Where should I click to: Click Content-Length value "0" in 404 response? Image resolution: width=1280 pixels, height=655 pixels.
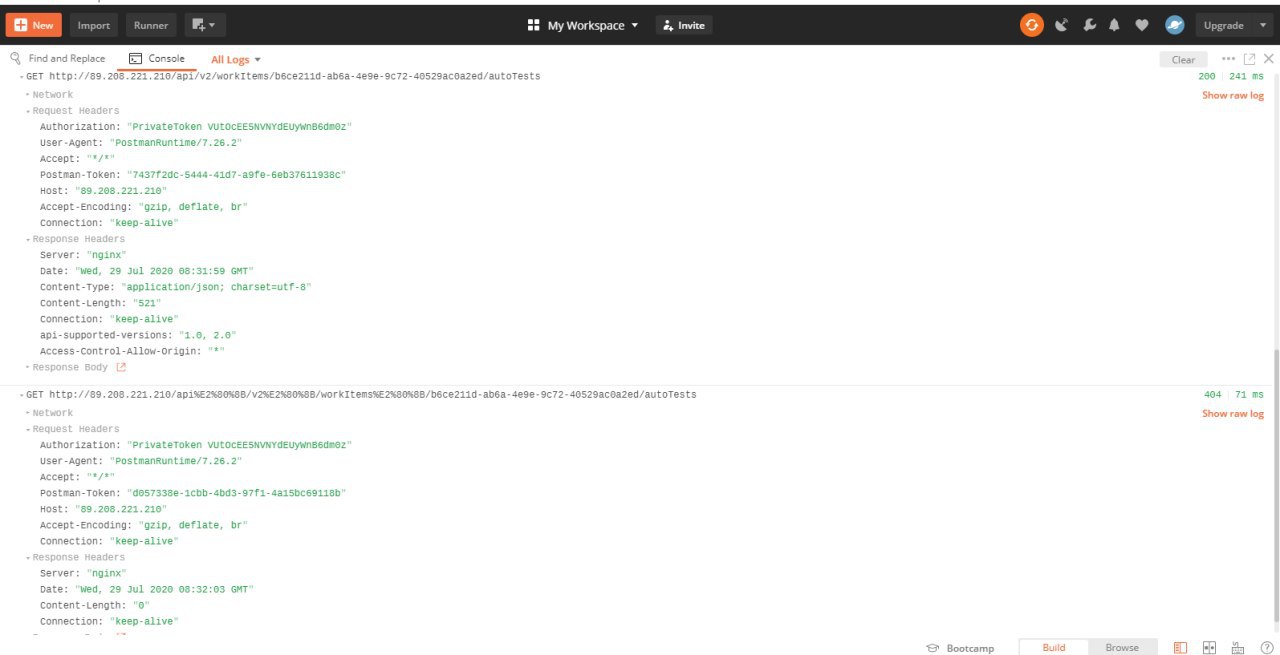[x=141, y=605]
